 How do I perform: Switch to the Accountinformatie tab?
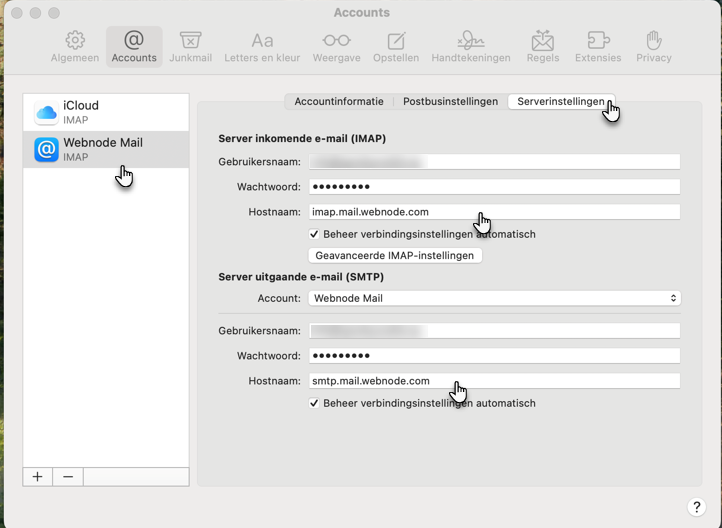click(x=339, y=102)
